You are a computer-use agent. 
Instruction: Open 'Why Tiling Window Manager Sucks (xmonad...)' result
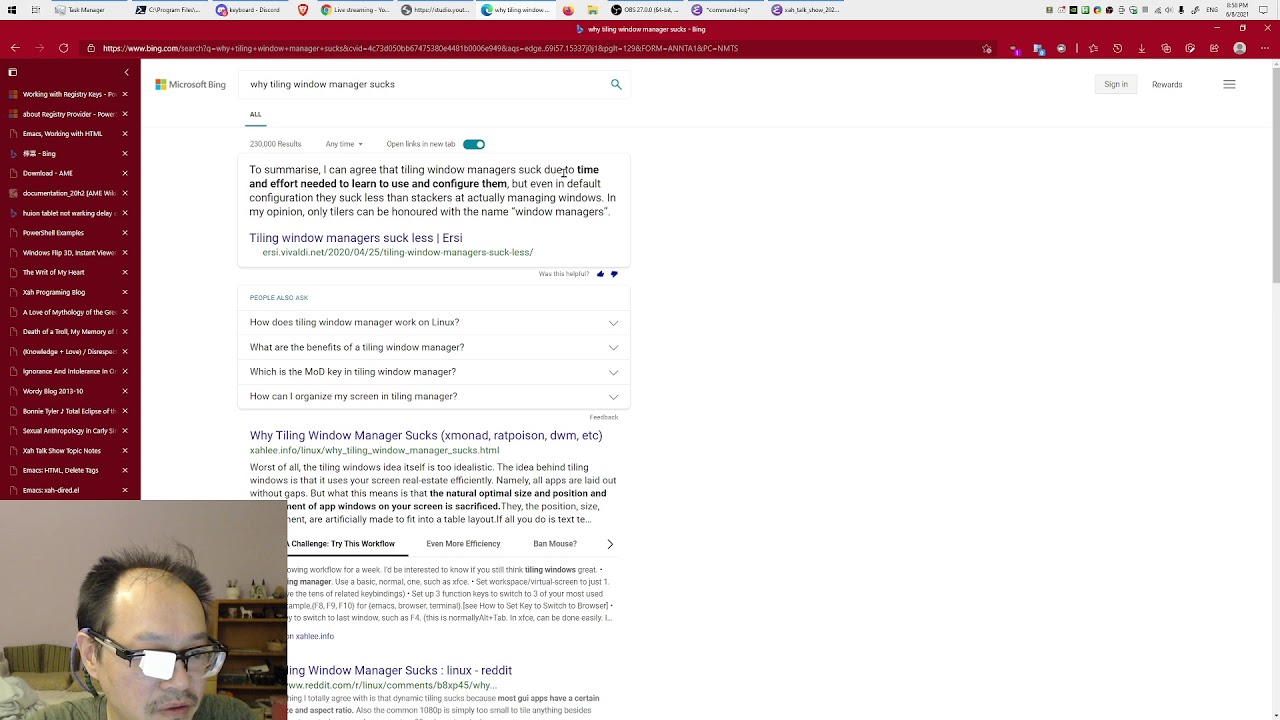coord(426,435)
